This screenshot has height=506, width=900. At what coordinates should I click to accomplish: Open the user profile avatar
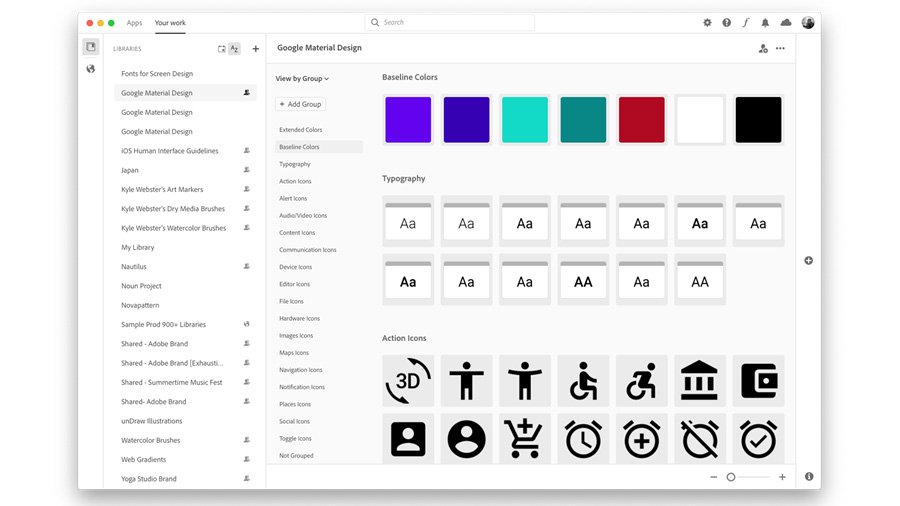(808, 22)
